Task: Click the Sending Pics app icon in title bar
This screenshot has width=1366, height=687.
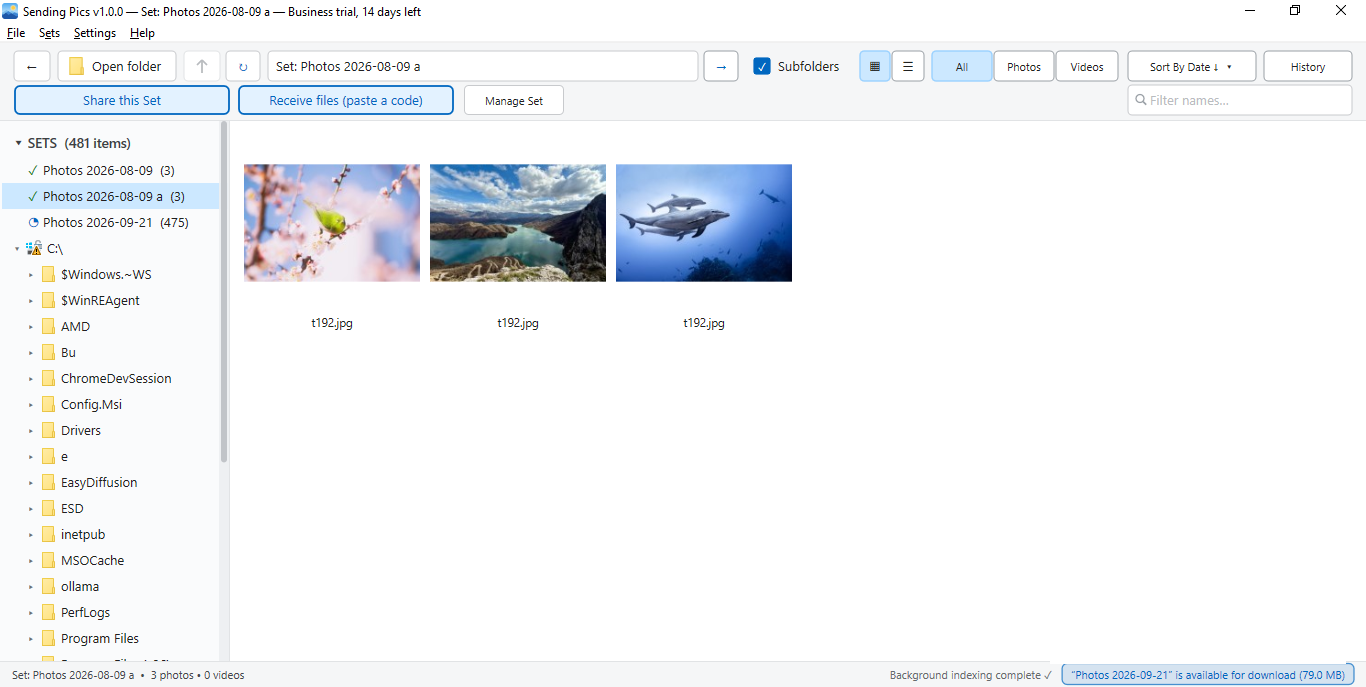Action: (x=10, y=11)
